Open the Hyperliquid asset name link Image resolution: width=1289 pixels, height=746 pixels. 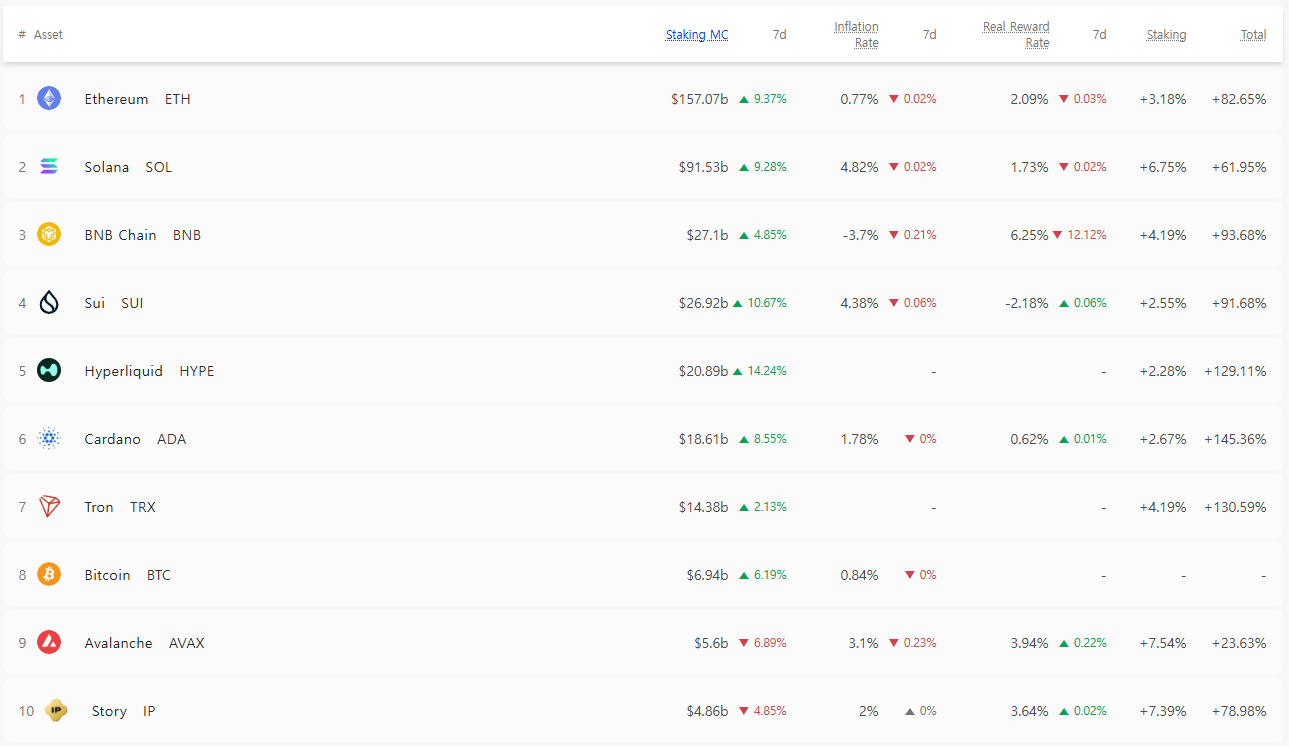point(123,371)
